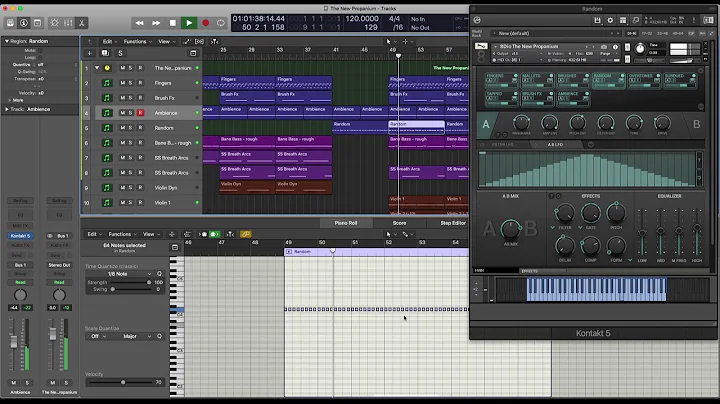The image size is (720, 404).
Task: Open the Mixer icon in control bar
Action: pos(68,22)
